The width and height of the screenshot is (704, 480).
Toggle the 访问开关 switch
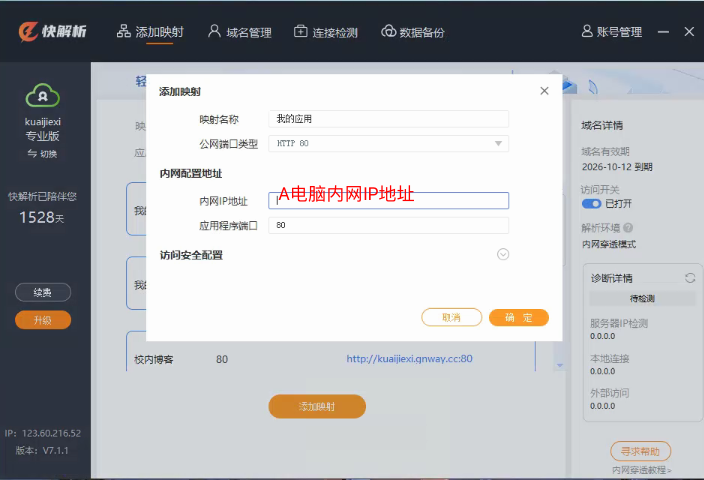[x=591, y=203]
